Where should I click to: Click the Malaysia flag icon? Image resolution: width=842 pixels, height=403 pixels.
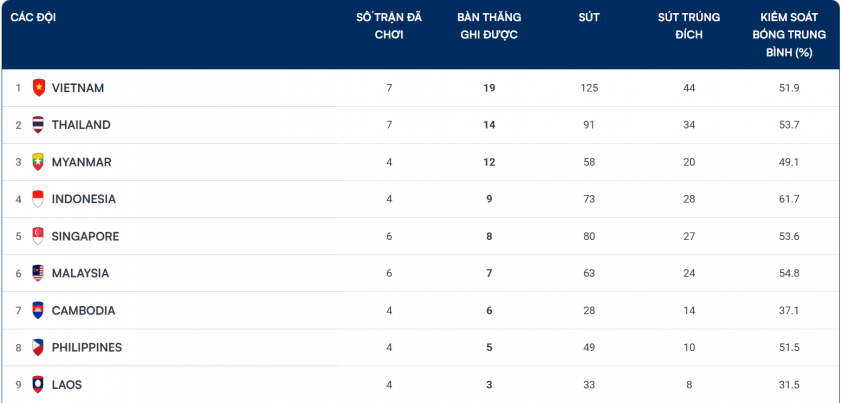coord(38,273)
